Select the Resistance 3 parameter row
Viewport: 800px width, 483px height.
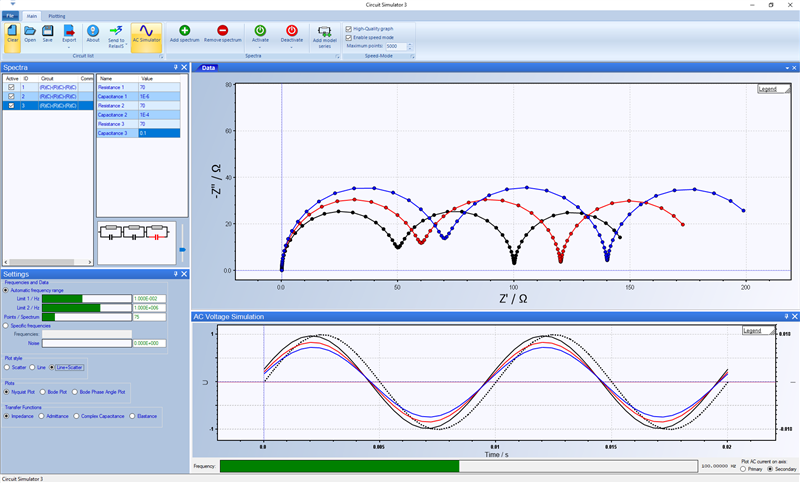pyautogui.click(x=138, y=124)
